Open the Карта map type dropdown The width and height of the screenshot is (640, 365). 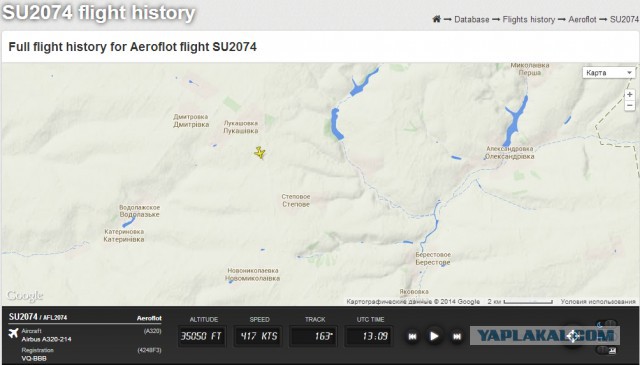[609, 73]
